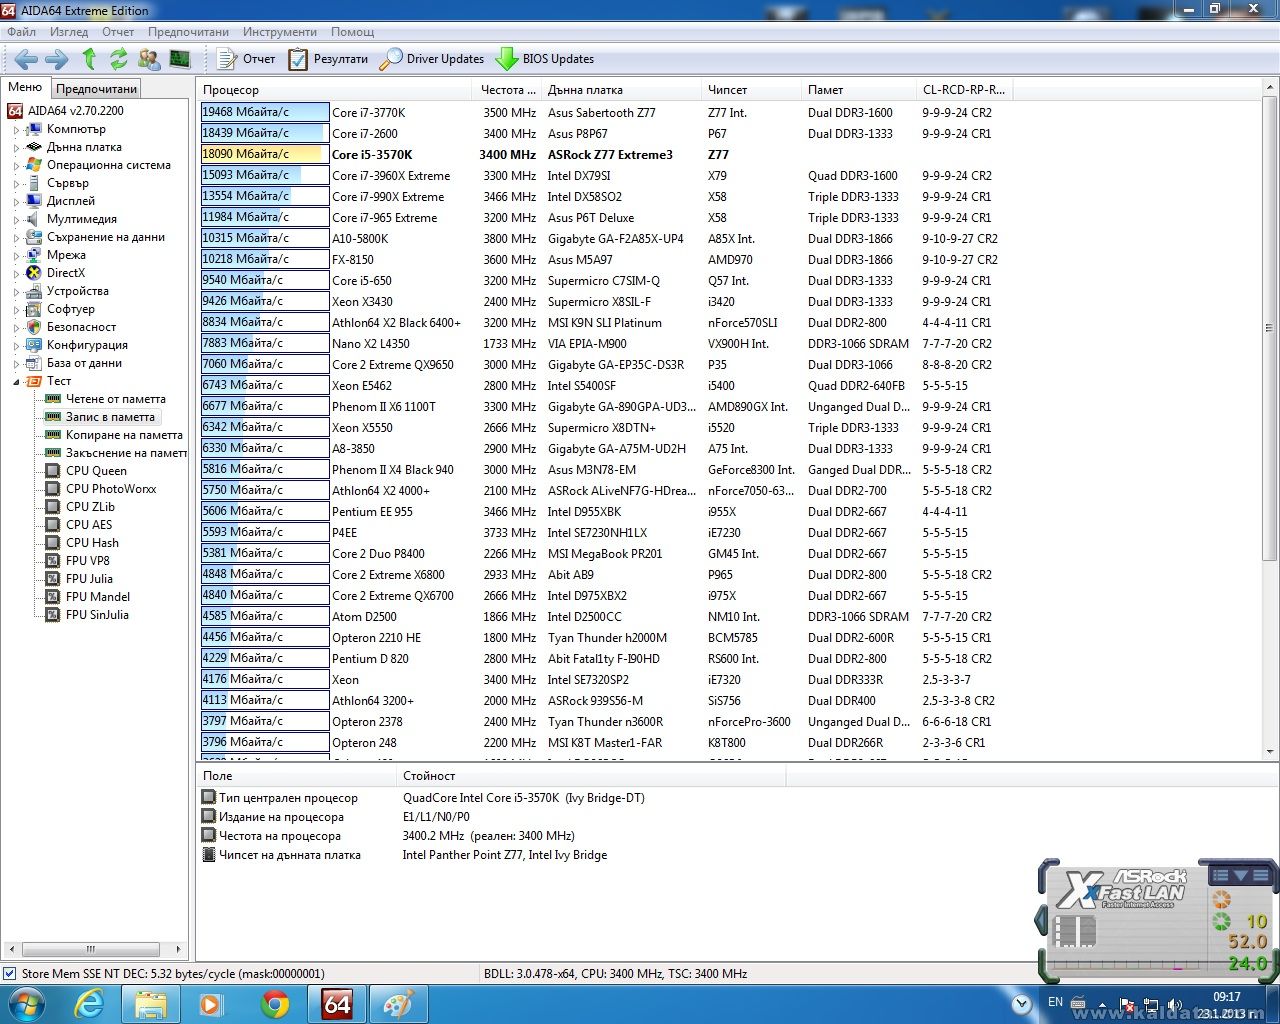This screenshot has height=1024, width=1280.
Task: Select FPU SinJulia benchmark
Action: tap(97, 615)
